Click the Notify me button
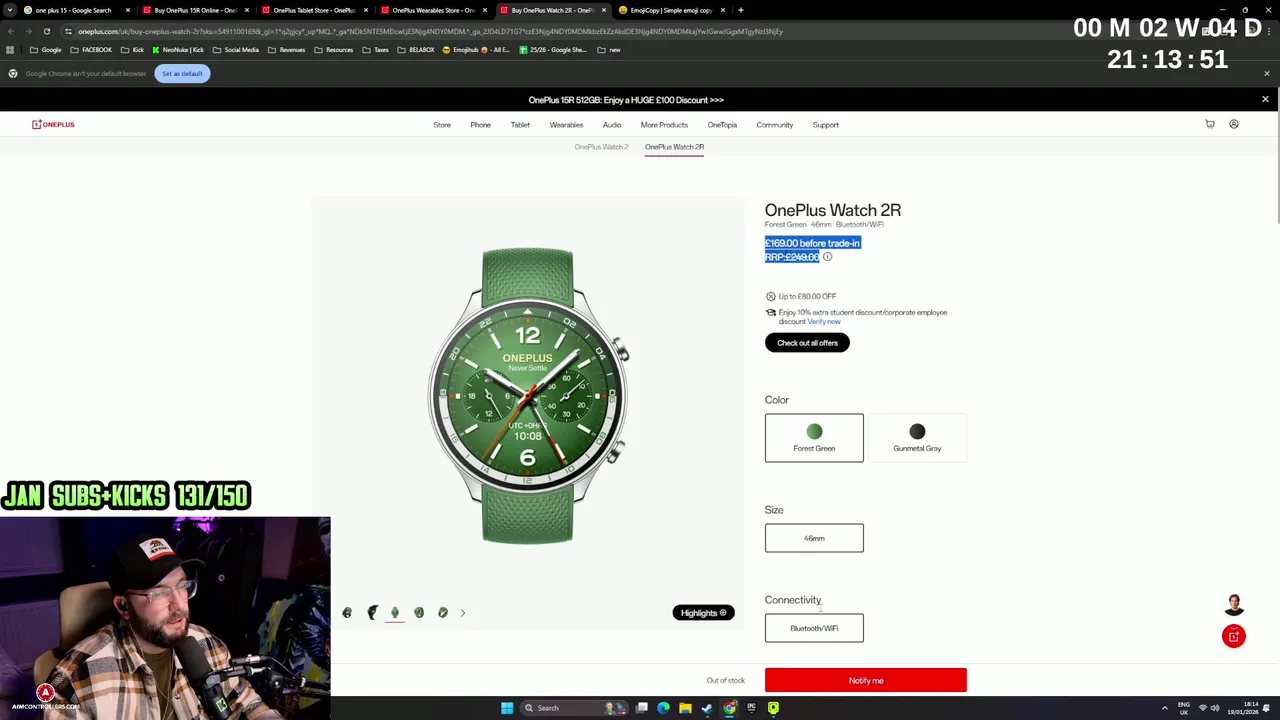This screenshot has width=1280, height=720. click(x=866, y=680)
